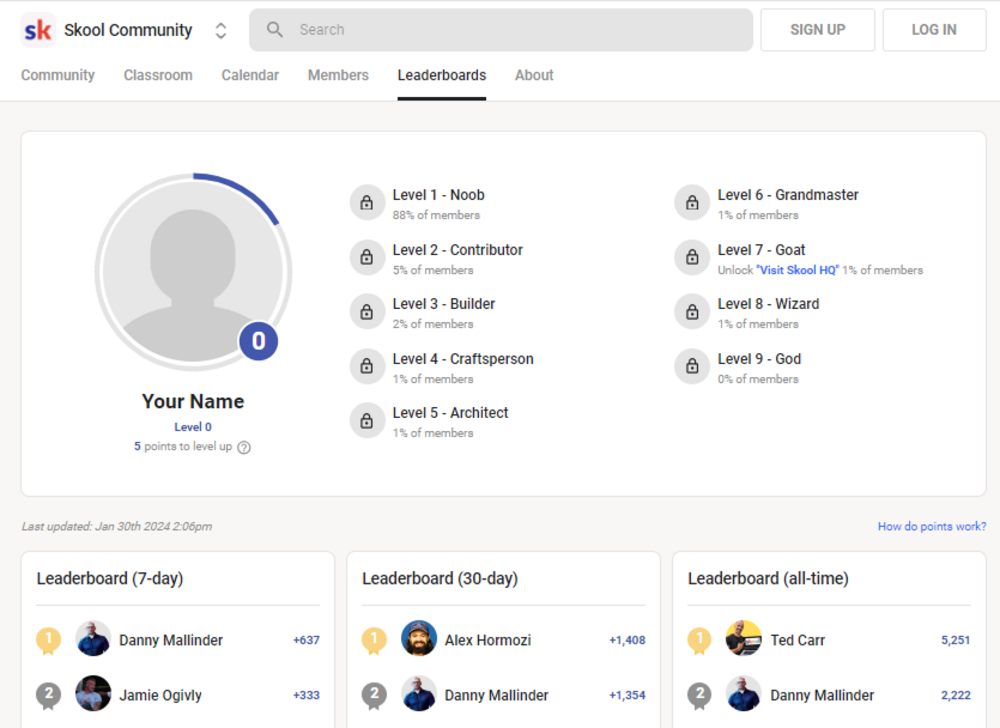Screen dimensions: 1000x728
Task: Click the +637 points value
Action: point(306,640)
